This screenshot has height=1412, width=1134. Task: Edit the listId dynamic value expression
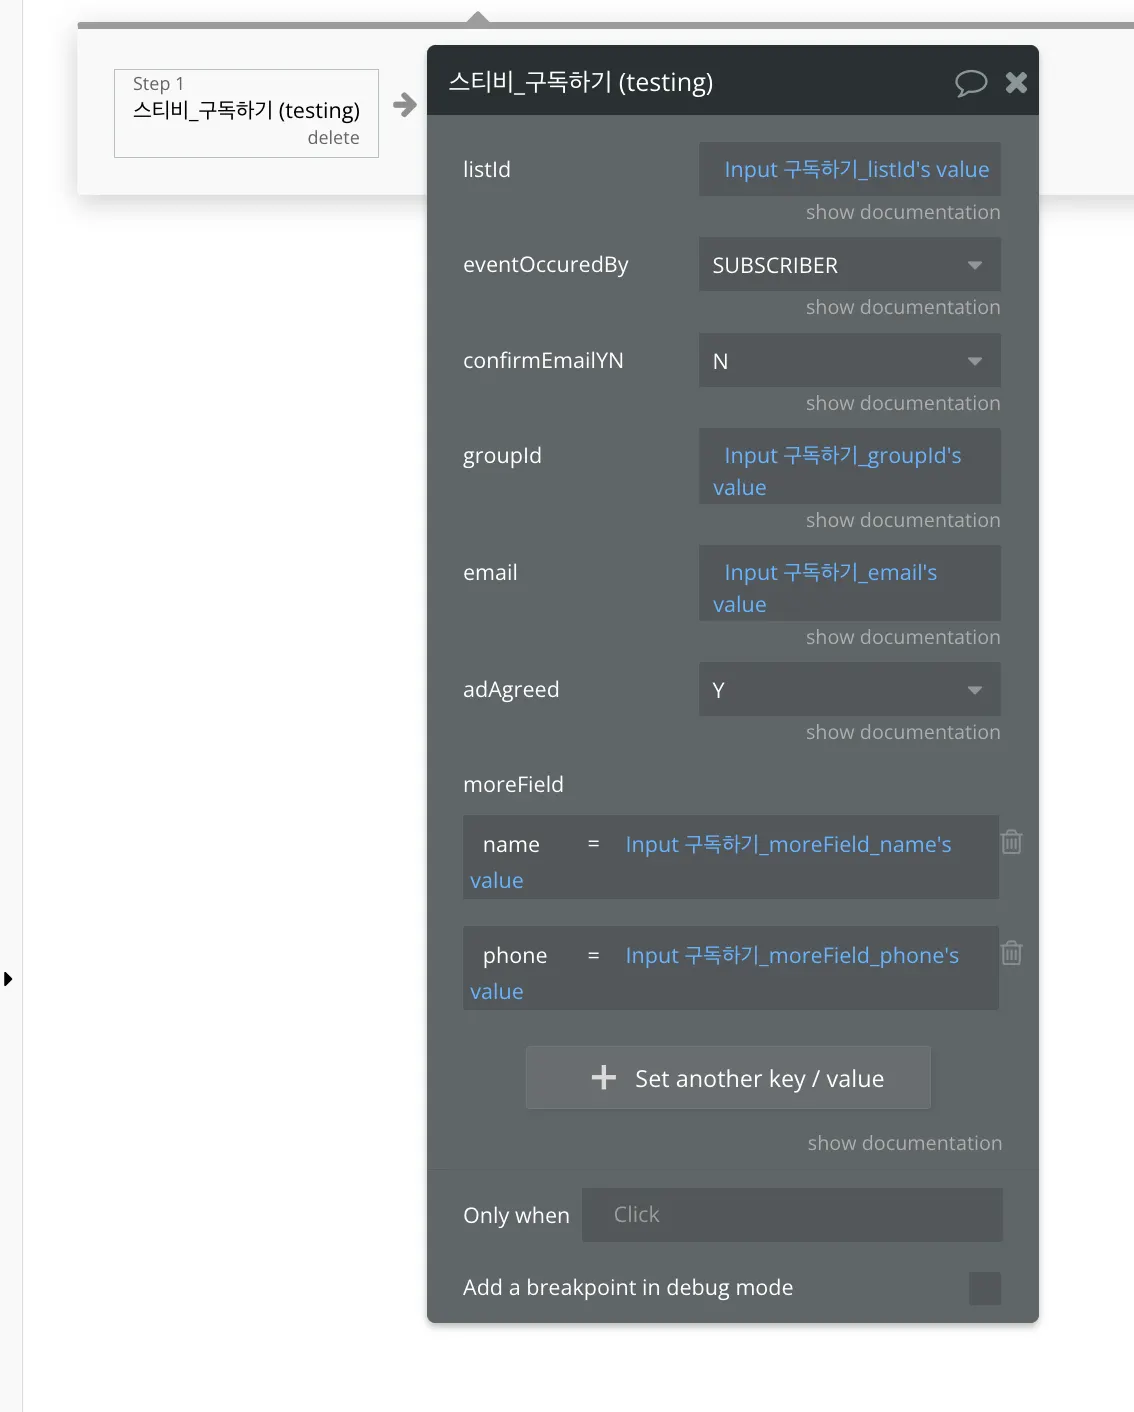pos(856,170)
